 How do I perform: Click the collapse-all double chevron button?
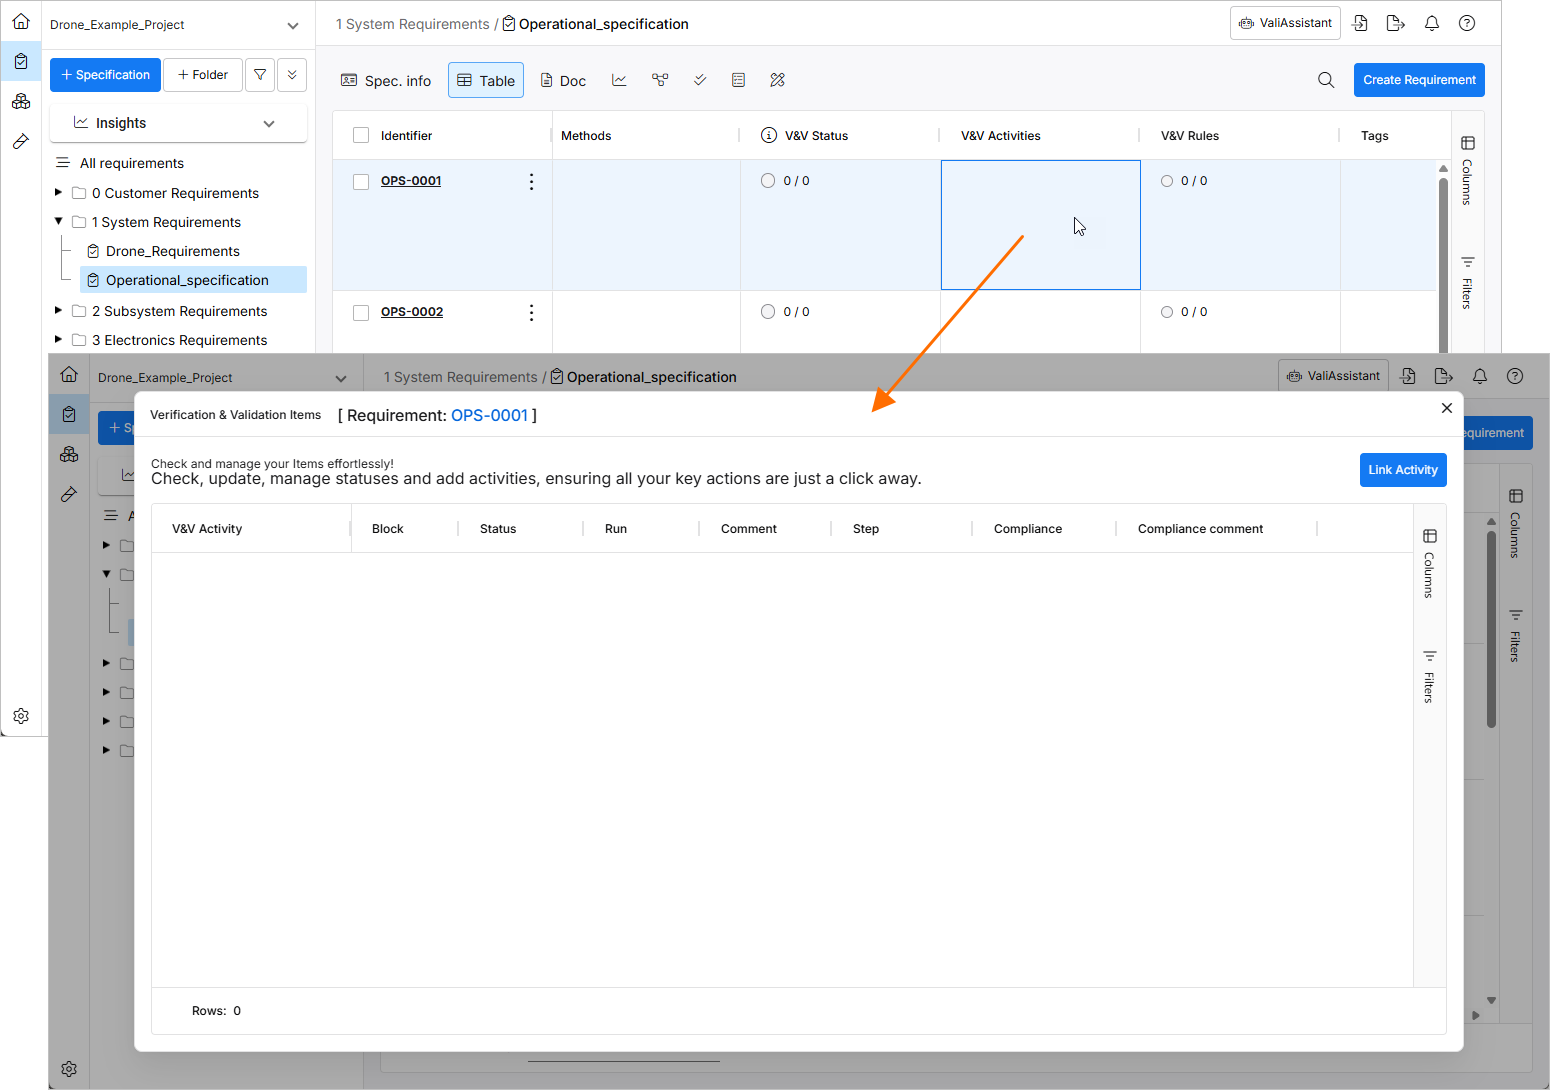[292, 75]
